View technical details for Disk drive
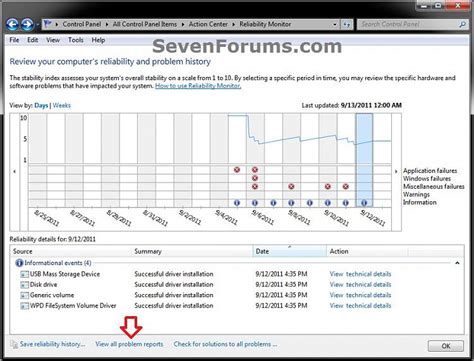The height and width of the screenshot is (361, 474). 360,285
